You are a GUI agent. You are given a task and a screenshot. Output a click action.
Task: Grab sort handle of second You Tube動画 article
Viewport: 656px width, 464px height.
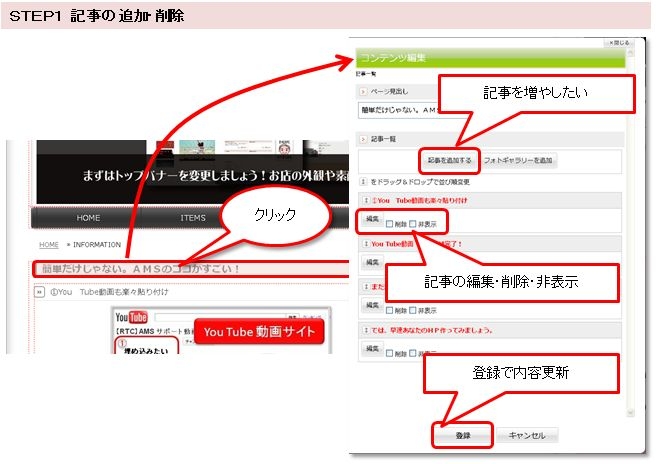point(366,244)
